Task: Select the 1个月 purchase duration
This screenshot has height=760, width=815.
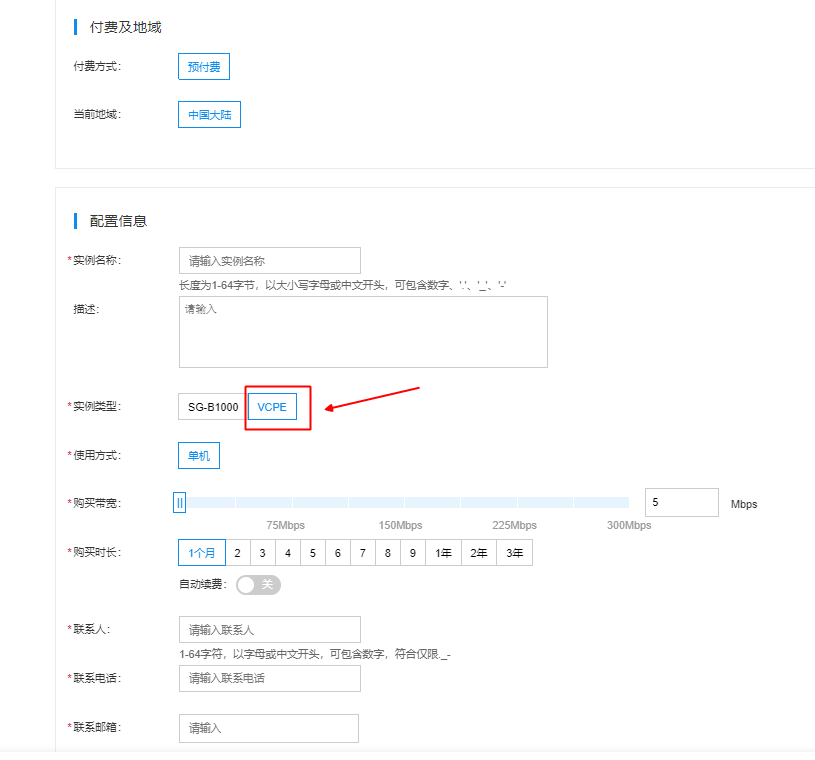Action: coord(202,553)
